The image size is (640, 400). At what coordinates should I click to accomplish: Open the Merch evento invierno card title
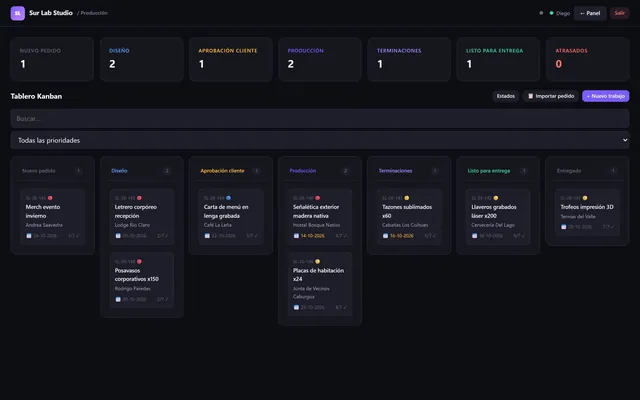[x=43, y=211]
